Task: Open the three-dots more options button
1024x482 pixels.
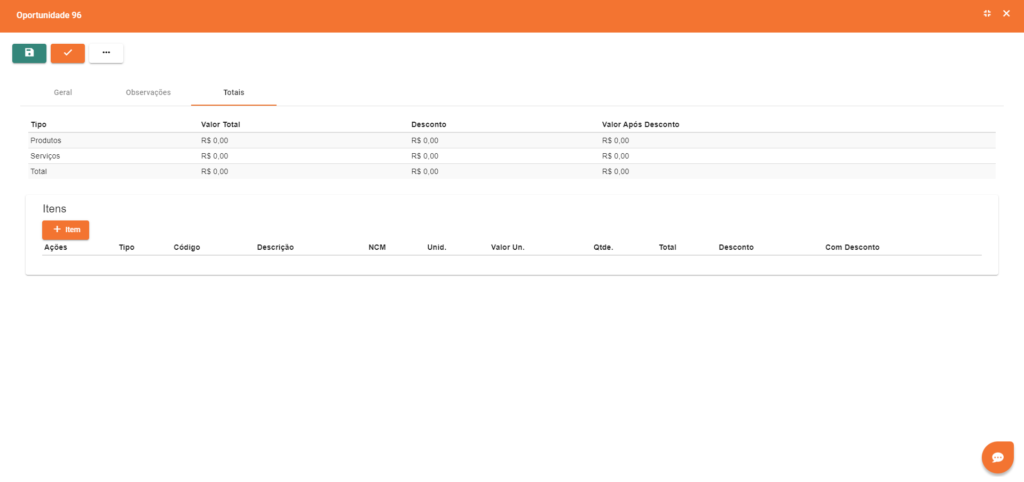Action: pyautogui.click(x=106, y=53)
